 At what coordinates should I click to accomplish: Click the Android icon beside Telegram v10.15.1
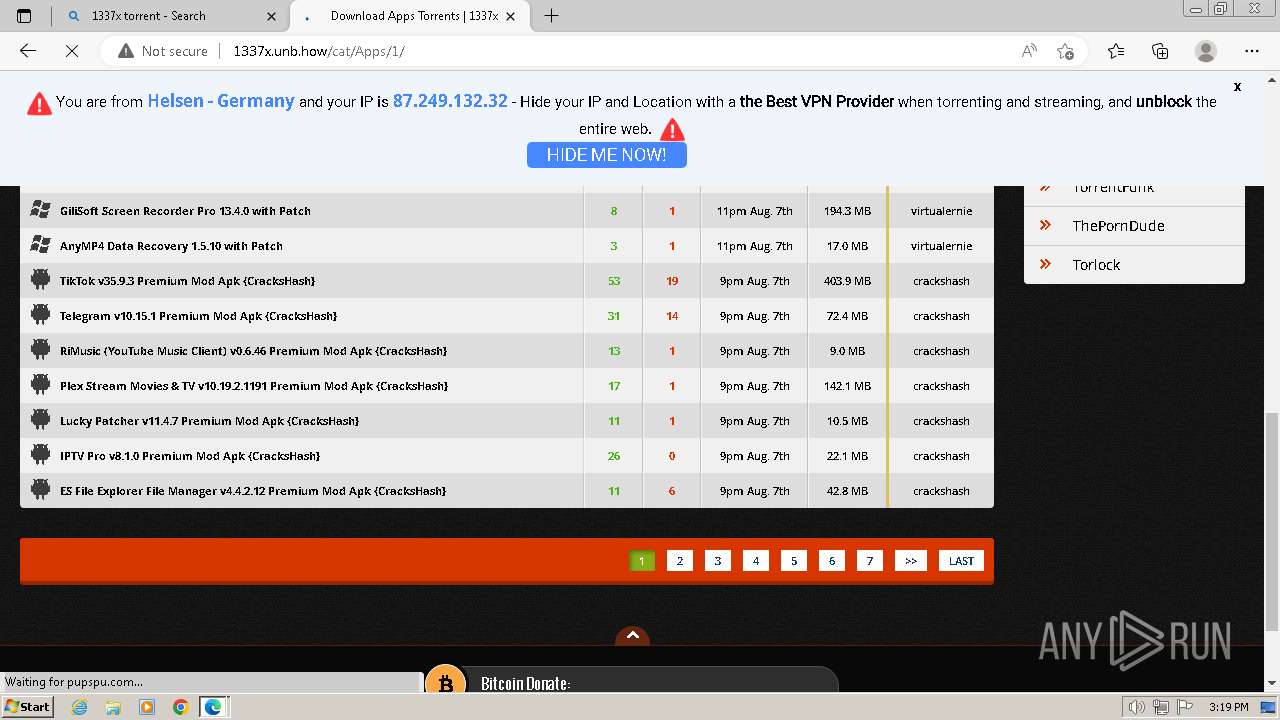pyautogui.click(x=41, y=315)
